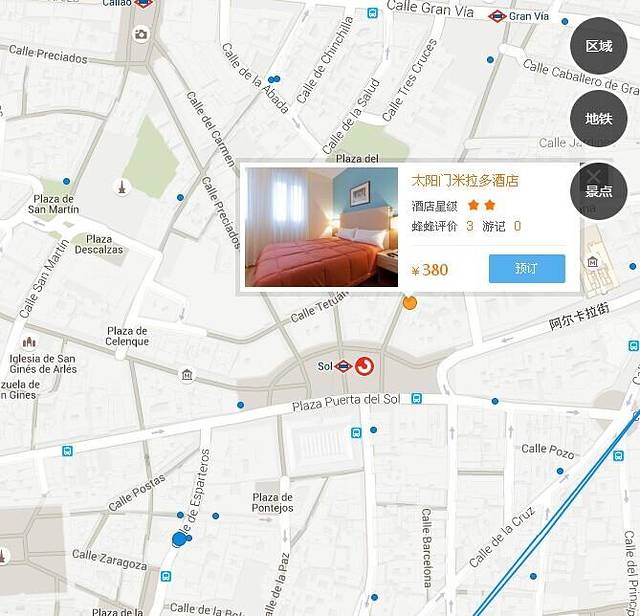
Task: Click the orange hotel location marker
Action: (409, 302)
